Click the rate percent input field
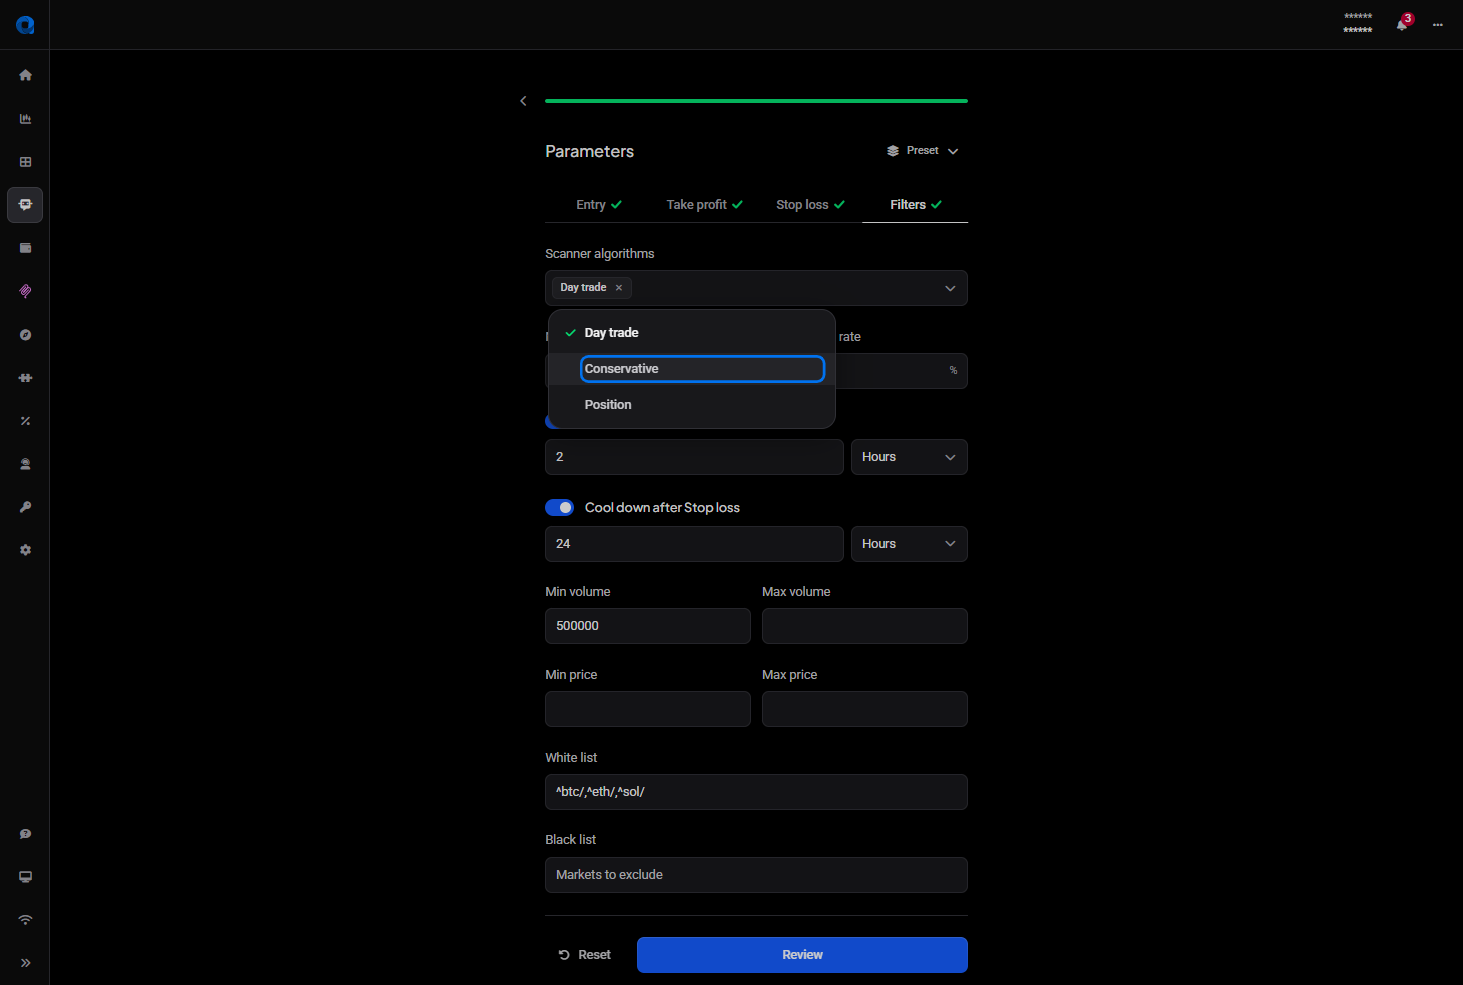The height and width of the screenshot is (985, 1463). [901, 371]
